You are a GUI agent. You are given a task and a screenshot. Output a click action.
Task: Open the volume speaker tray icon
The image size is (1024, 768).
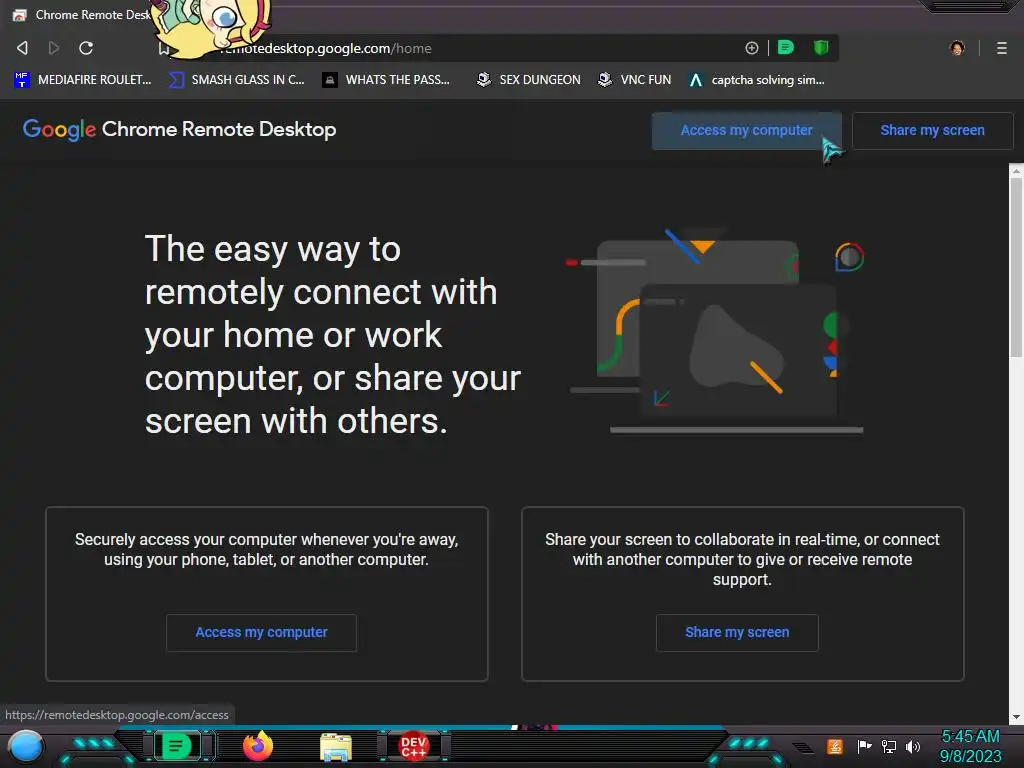click(913, 746)
